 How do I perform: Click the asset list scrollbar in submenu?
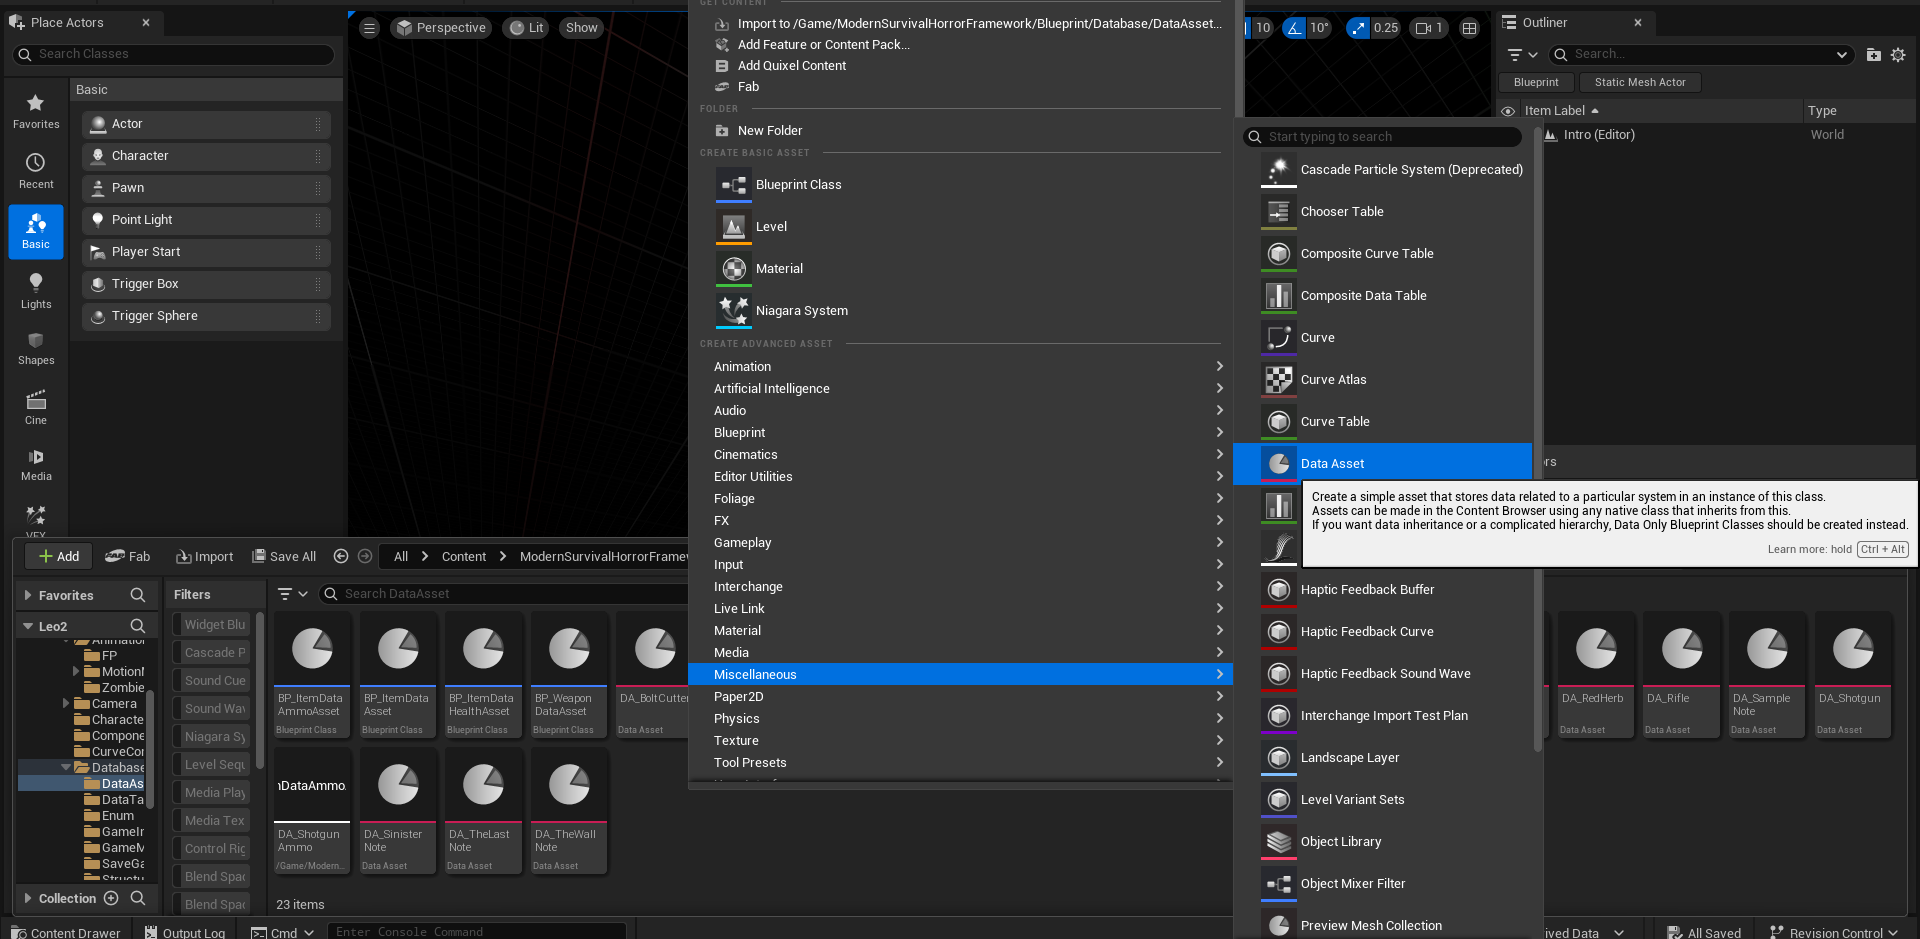(1538, 450)
